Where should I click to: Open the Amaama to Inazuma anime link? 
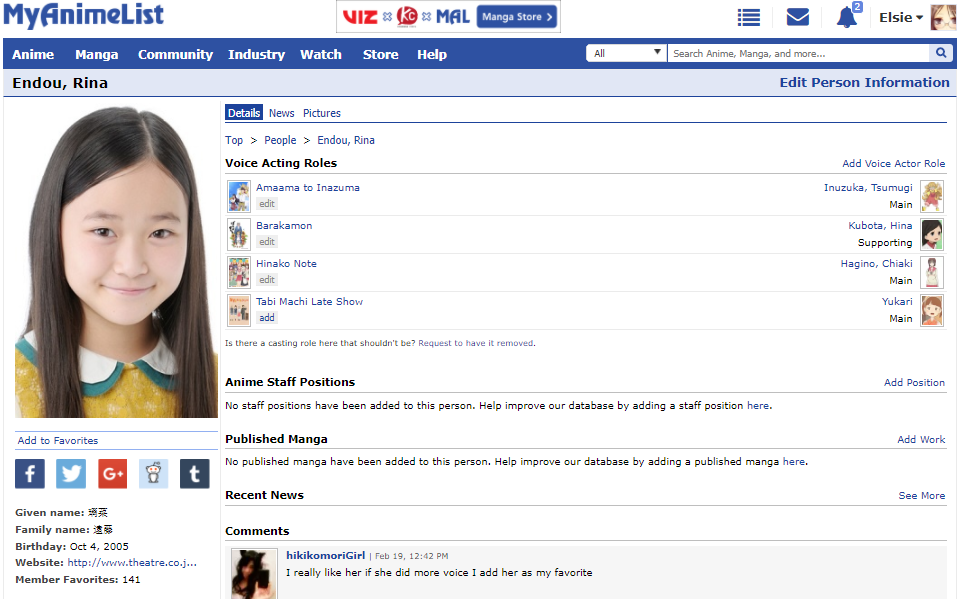click(x=307, y=187)
